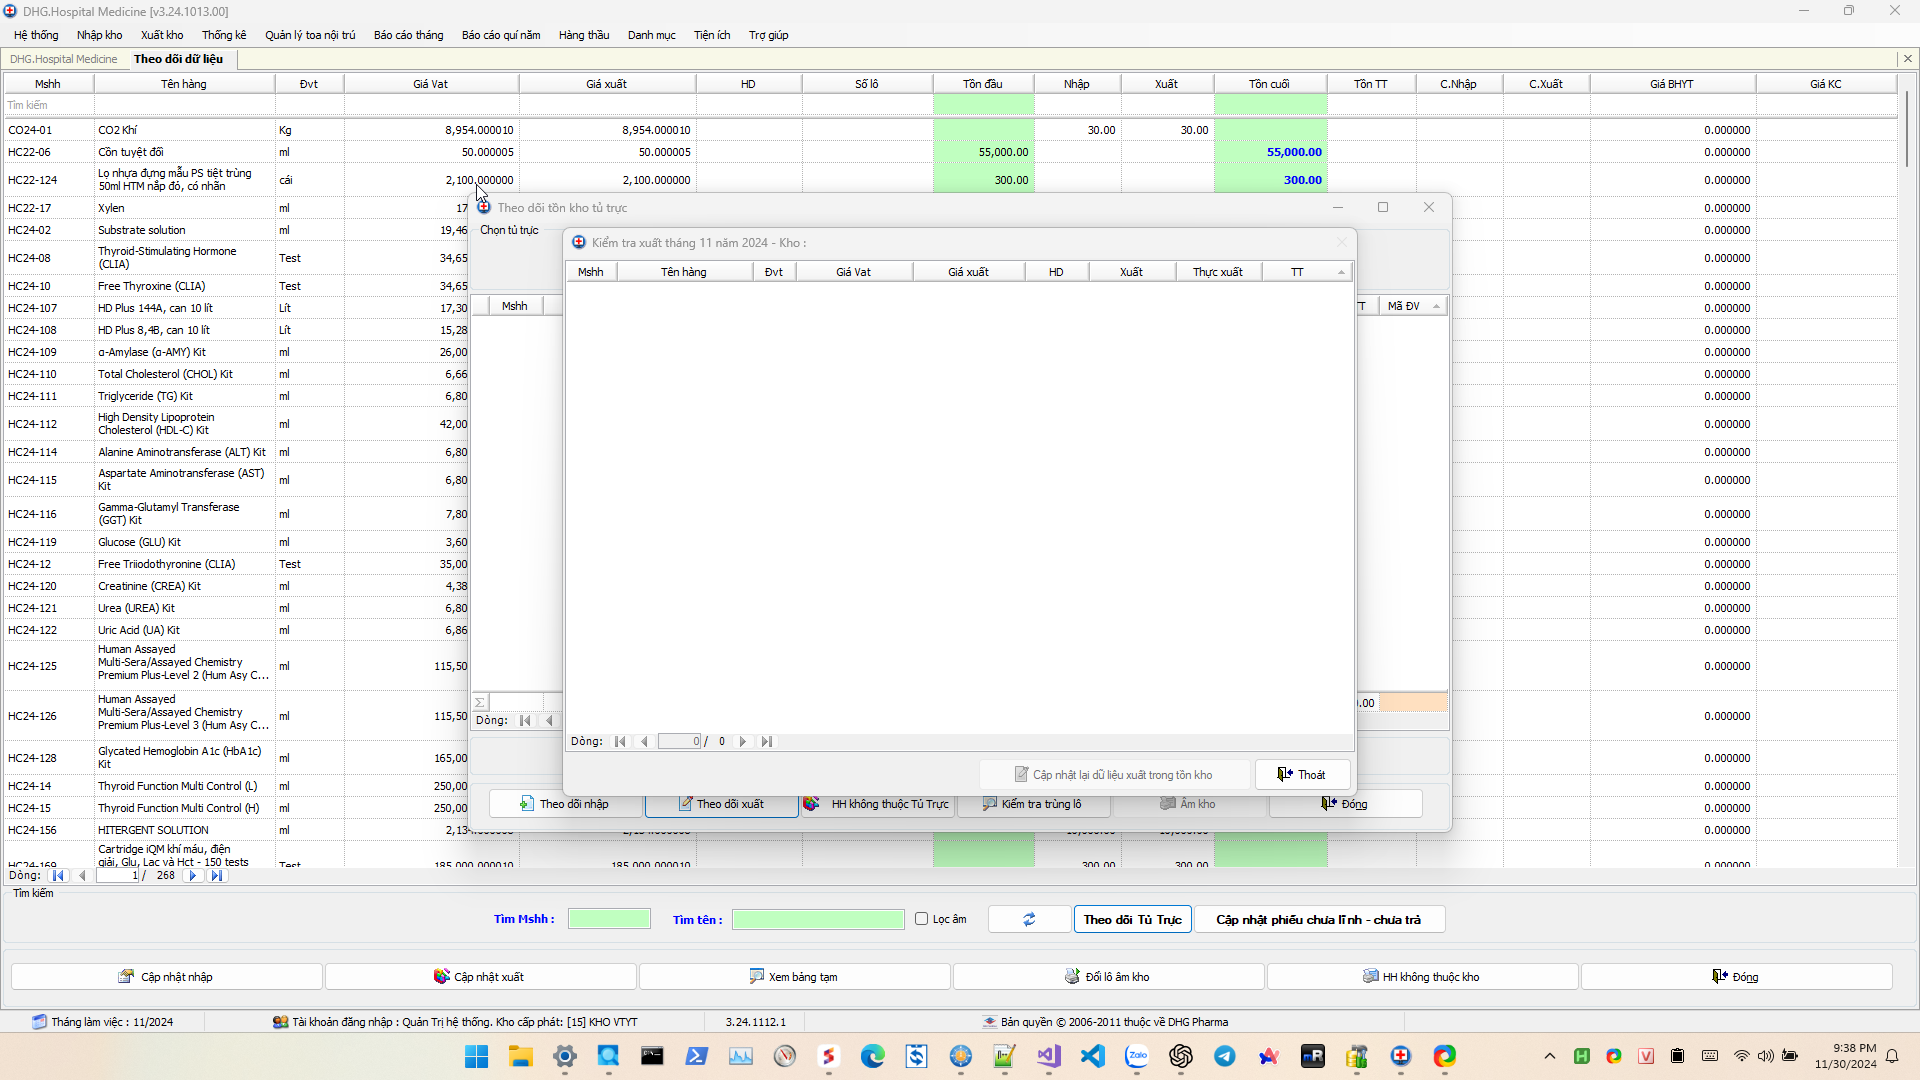Open Đổi lô âm kho function

(1108, 976)
